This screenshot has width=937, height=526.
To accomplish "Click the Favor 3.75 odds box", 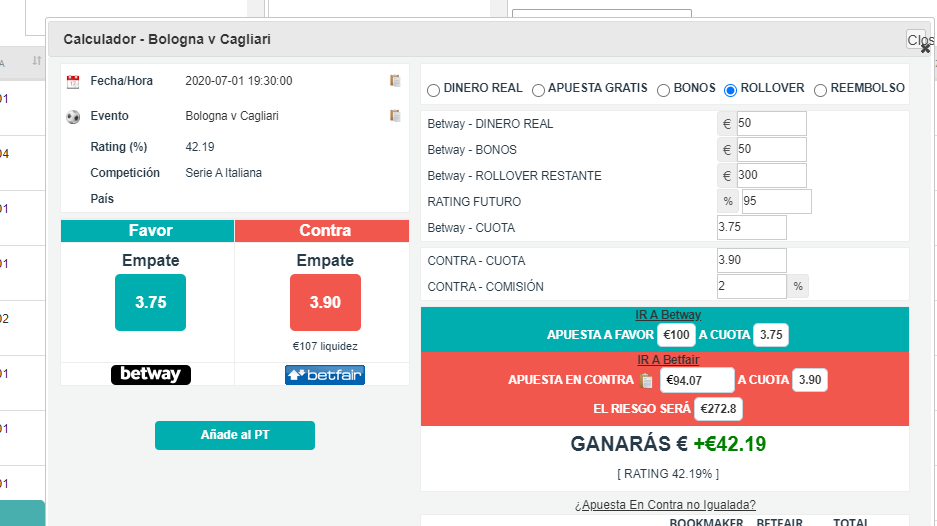I will coord(151,302).
